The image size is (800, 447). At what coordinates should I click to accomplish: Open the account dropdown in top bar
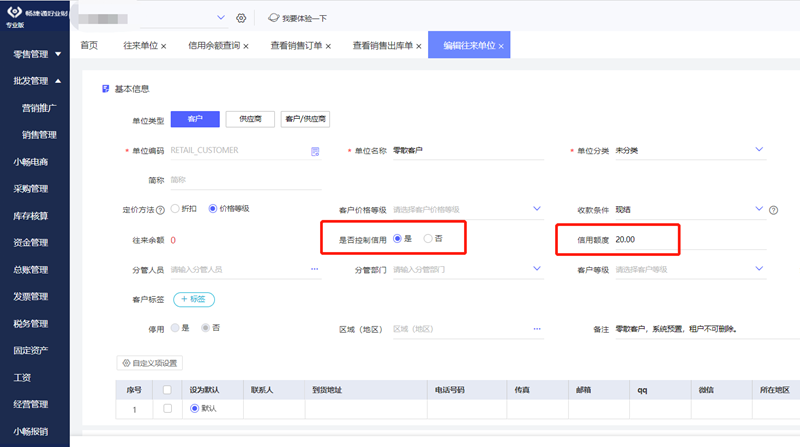pos(221,17)
